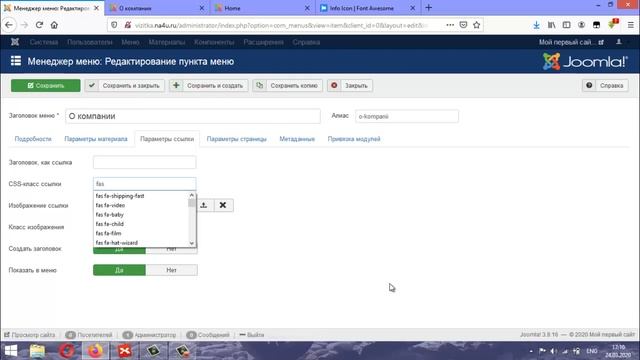Screen dimensions: 640x360
Task: Bookmark this page with star icon
Action: click(476, 25)
